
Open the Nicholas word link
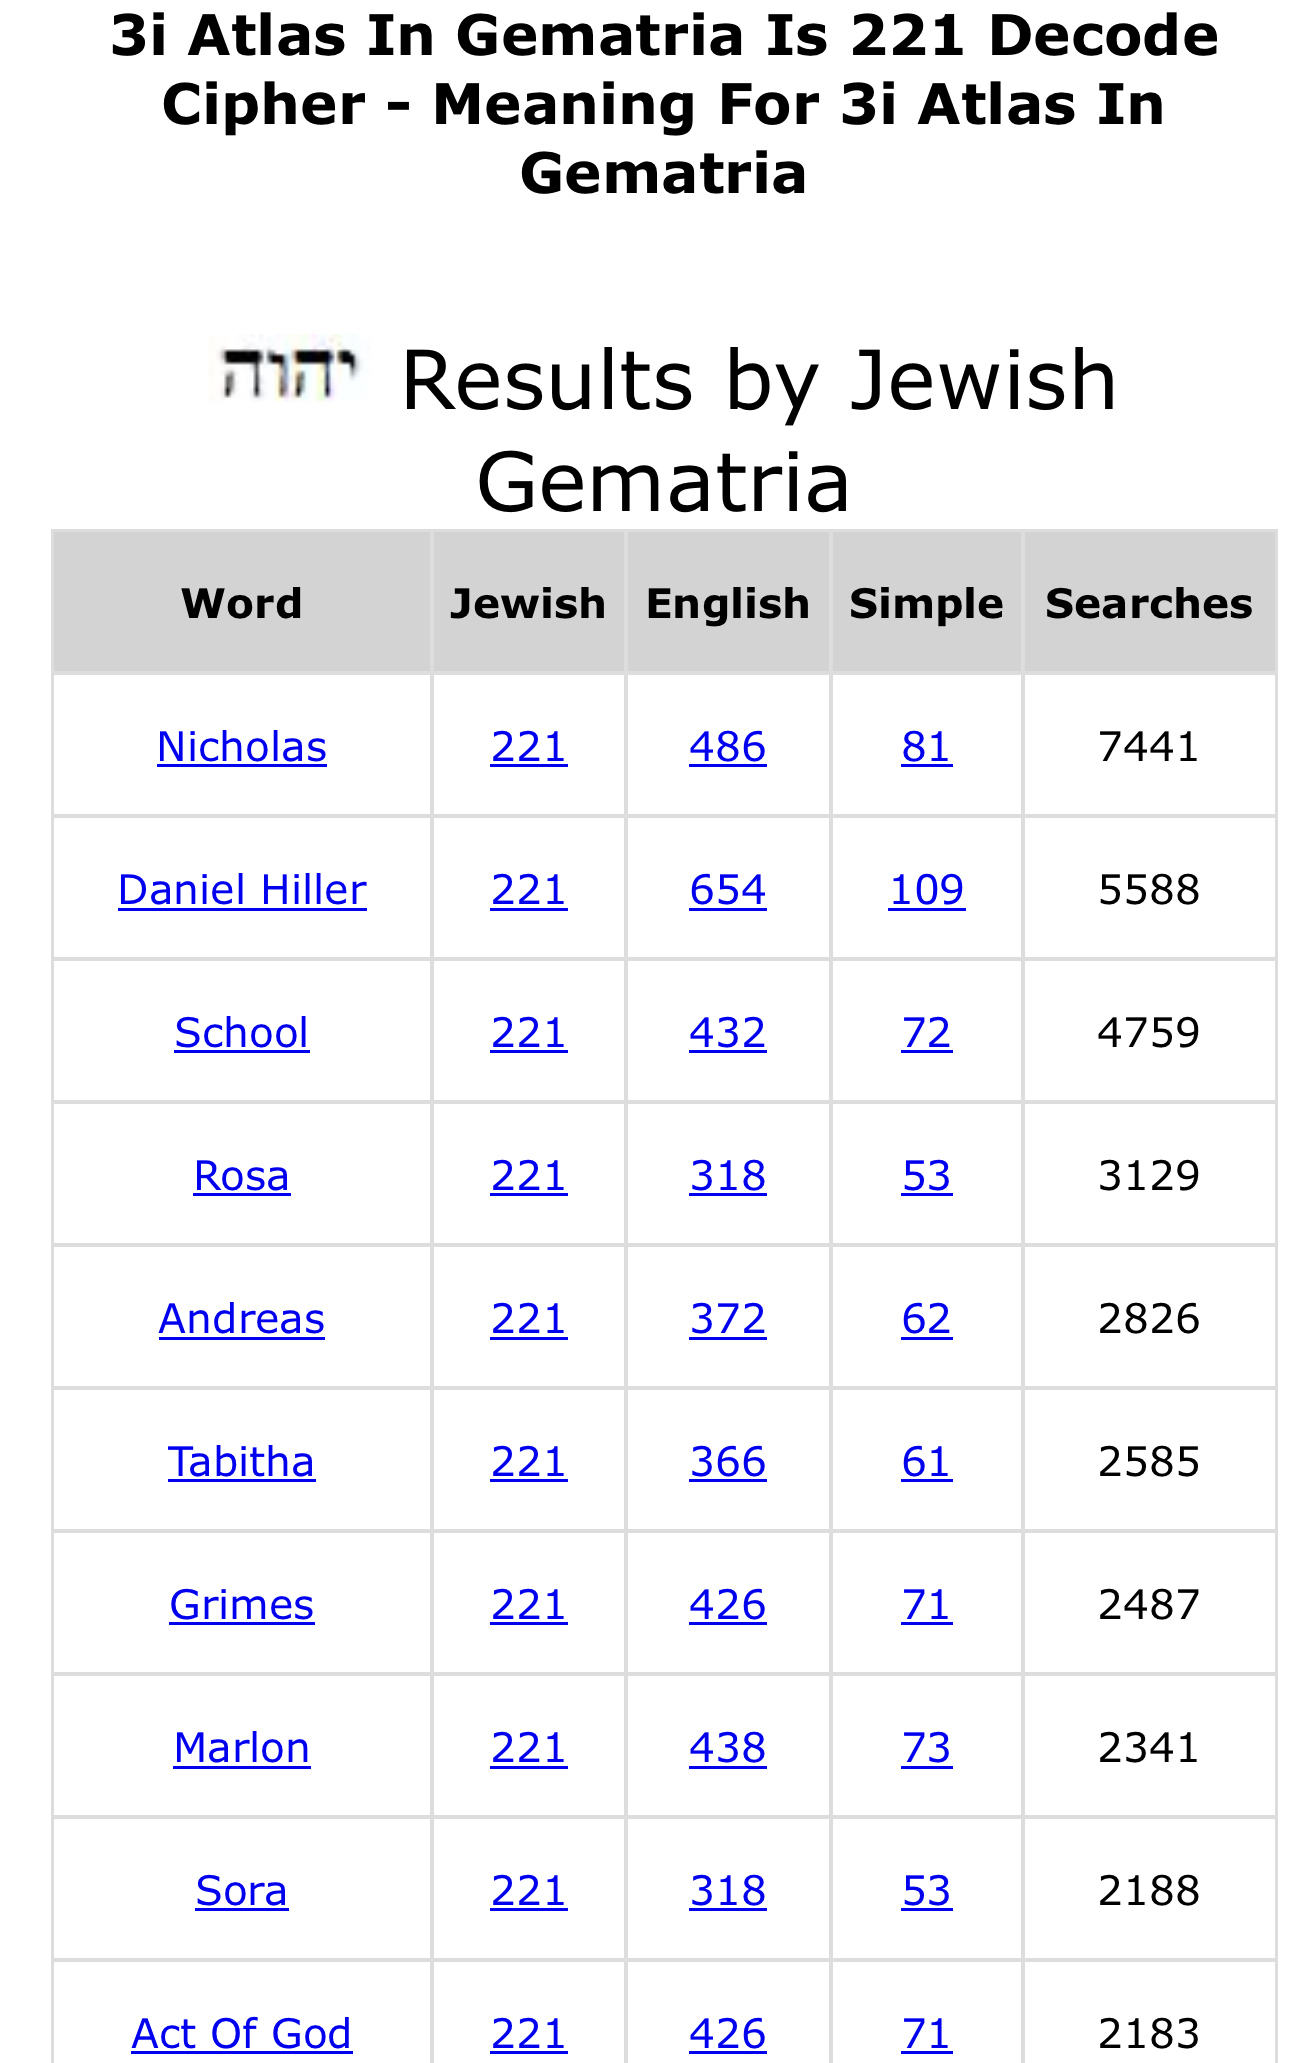(x=242, y=747)
